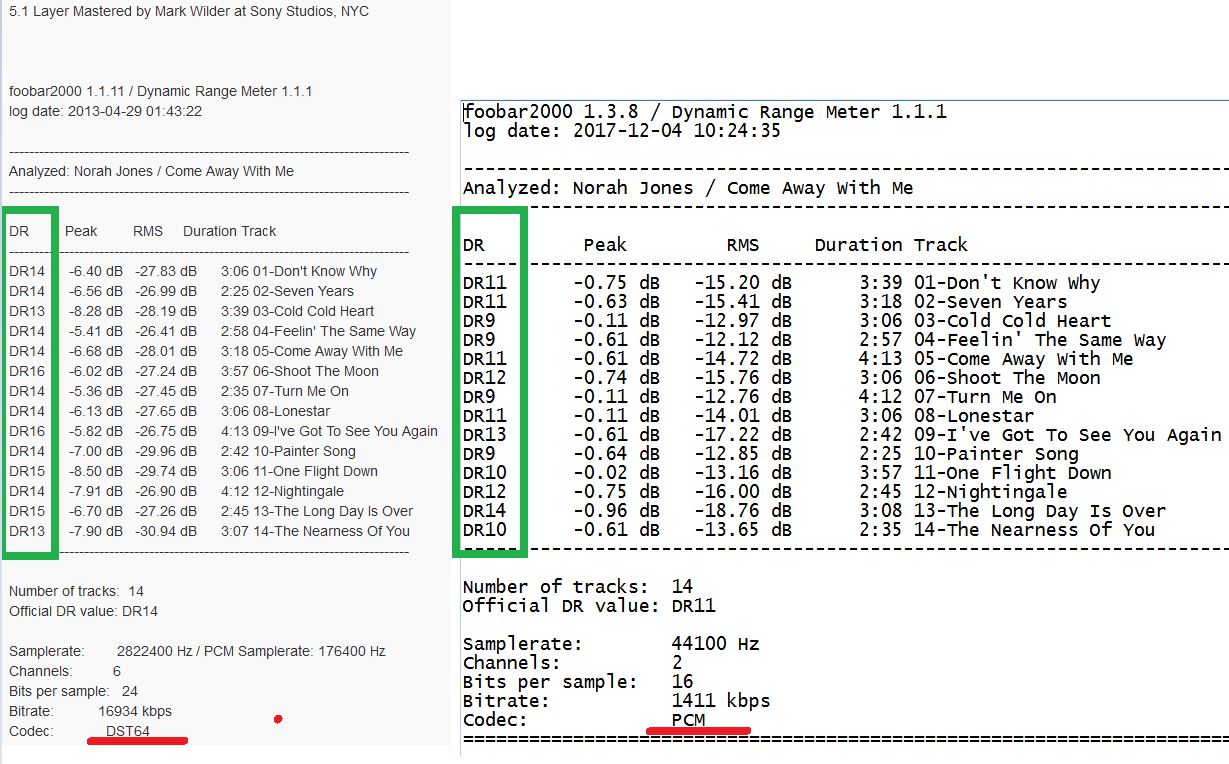Click the log date 2017-12-04 line

pos(621,131)
